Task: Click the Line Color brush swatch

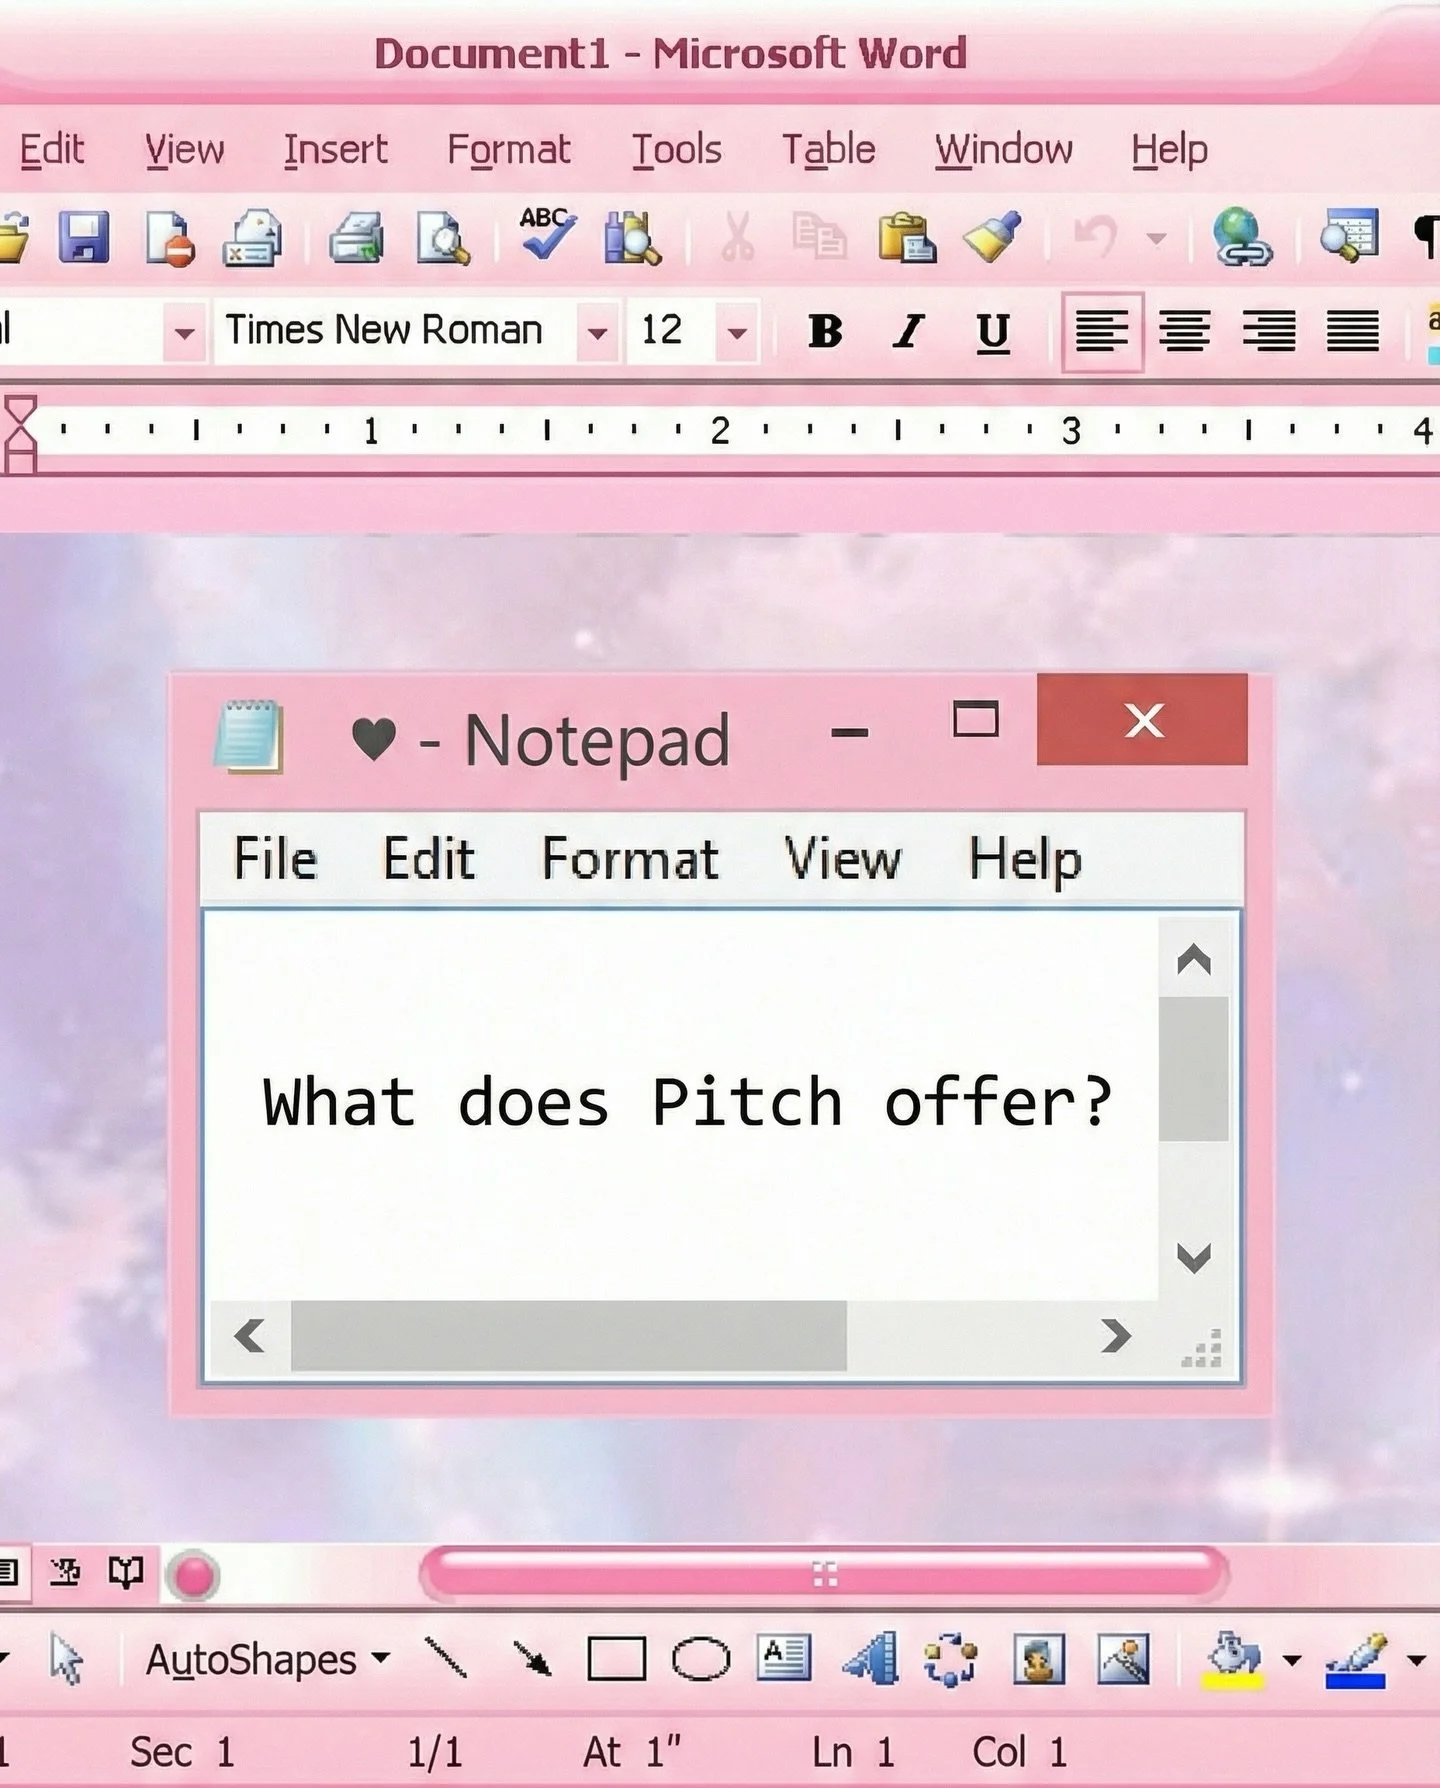Action: click(x=1357, y=1660)
